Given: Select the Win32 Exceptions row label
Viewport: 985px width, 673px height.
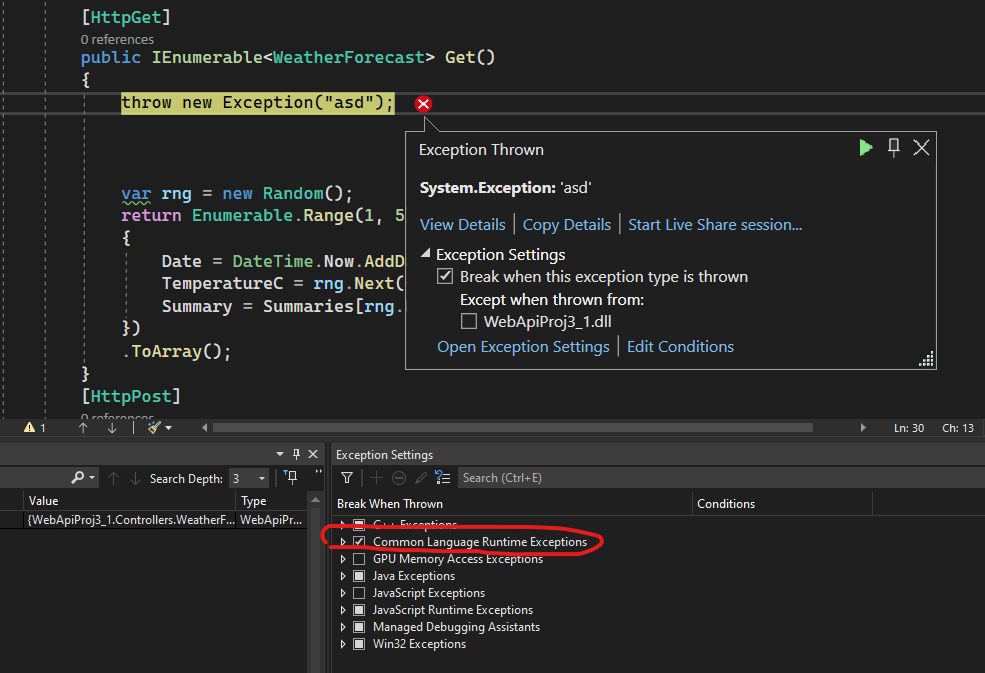Looking at the screenshot, I should pyautogui.click(x=419, y=643).
